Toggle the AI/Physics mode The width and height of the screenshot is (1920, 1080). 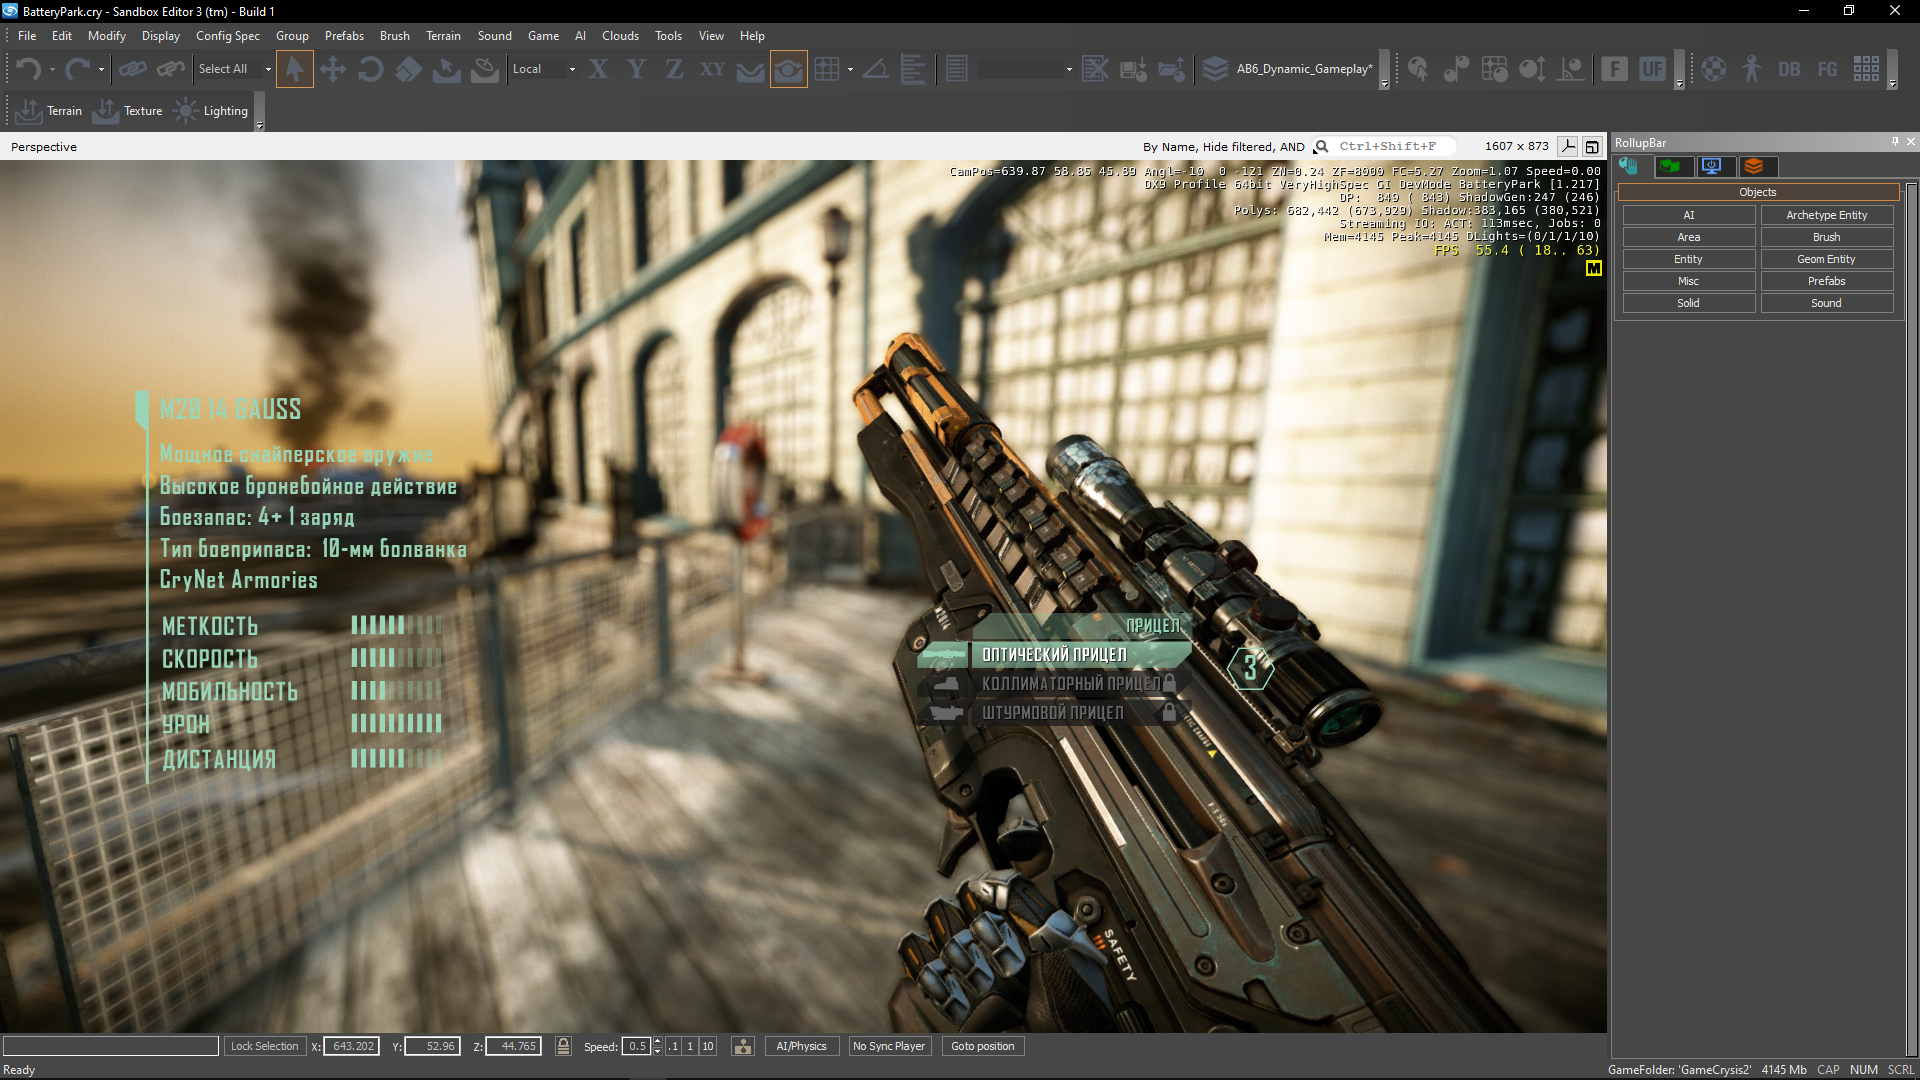[x=801, y=1046]
